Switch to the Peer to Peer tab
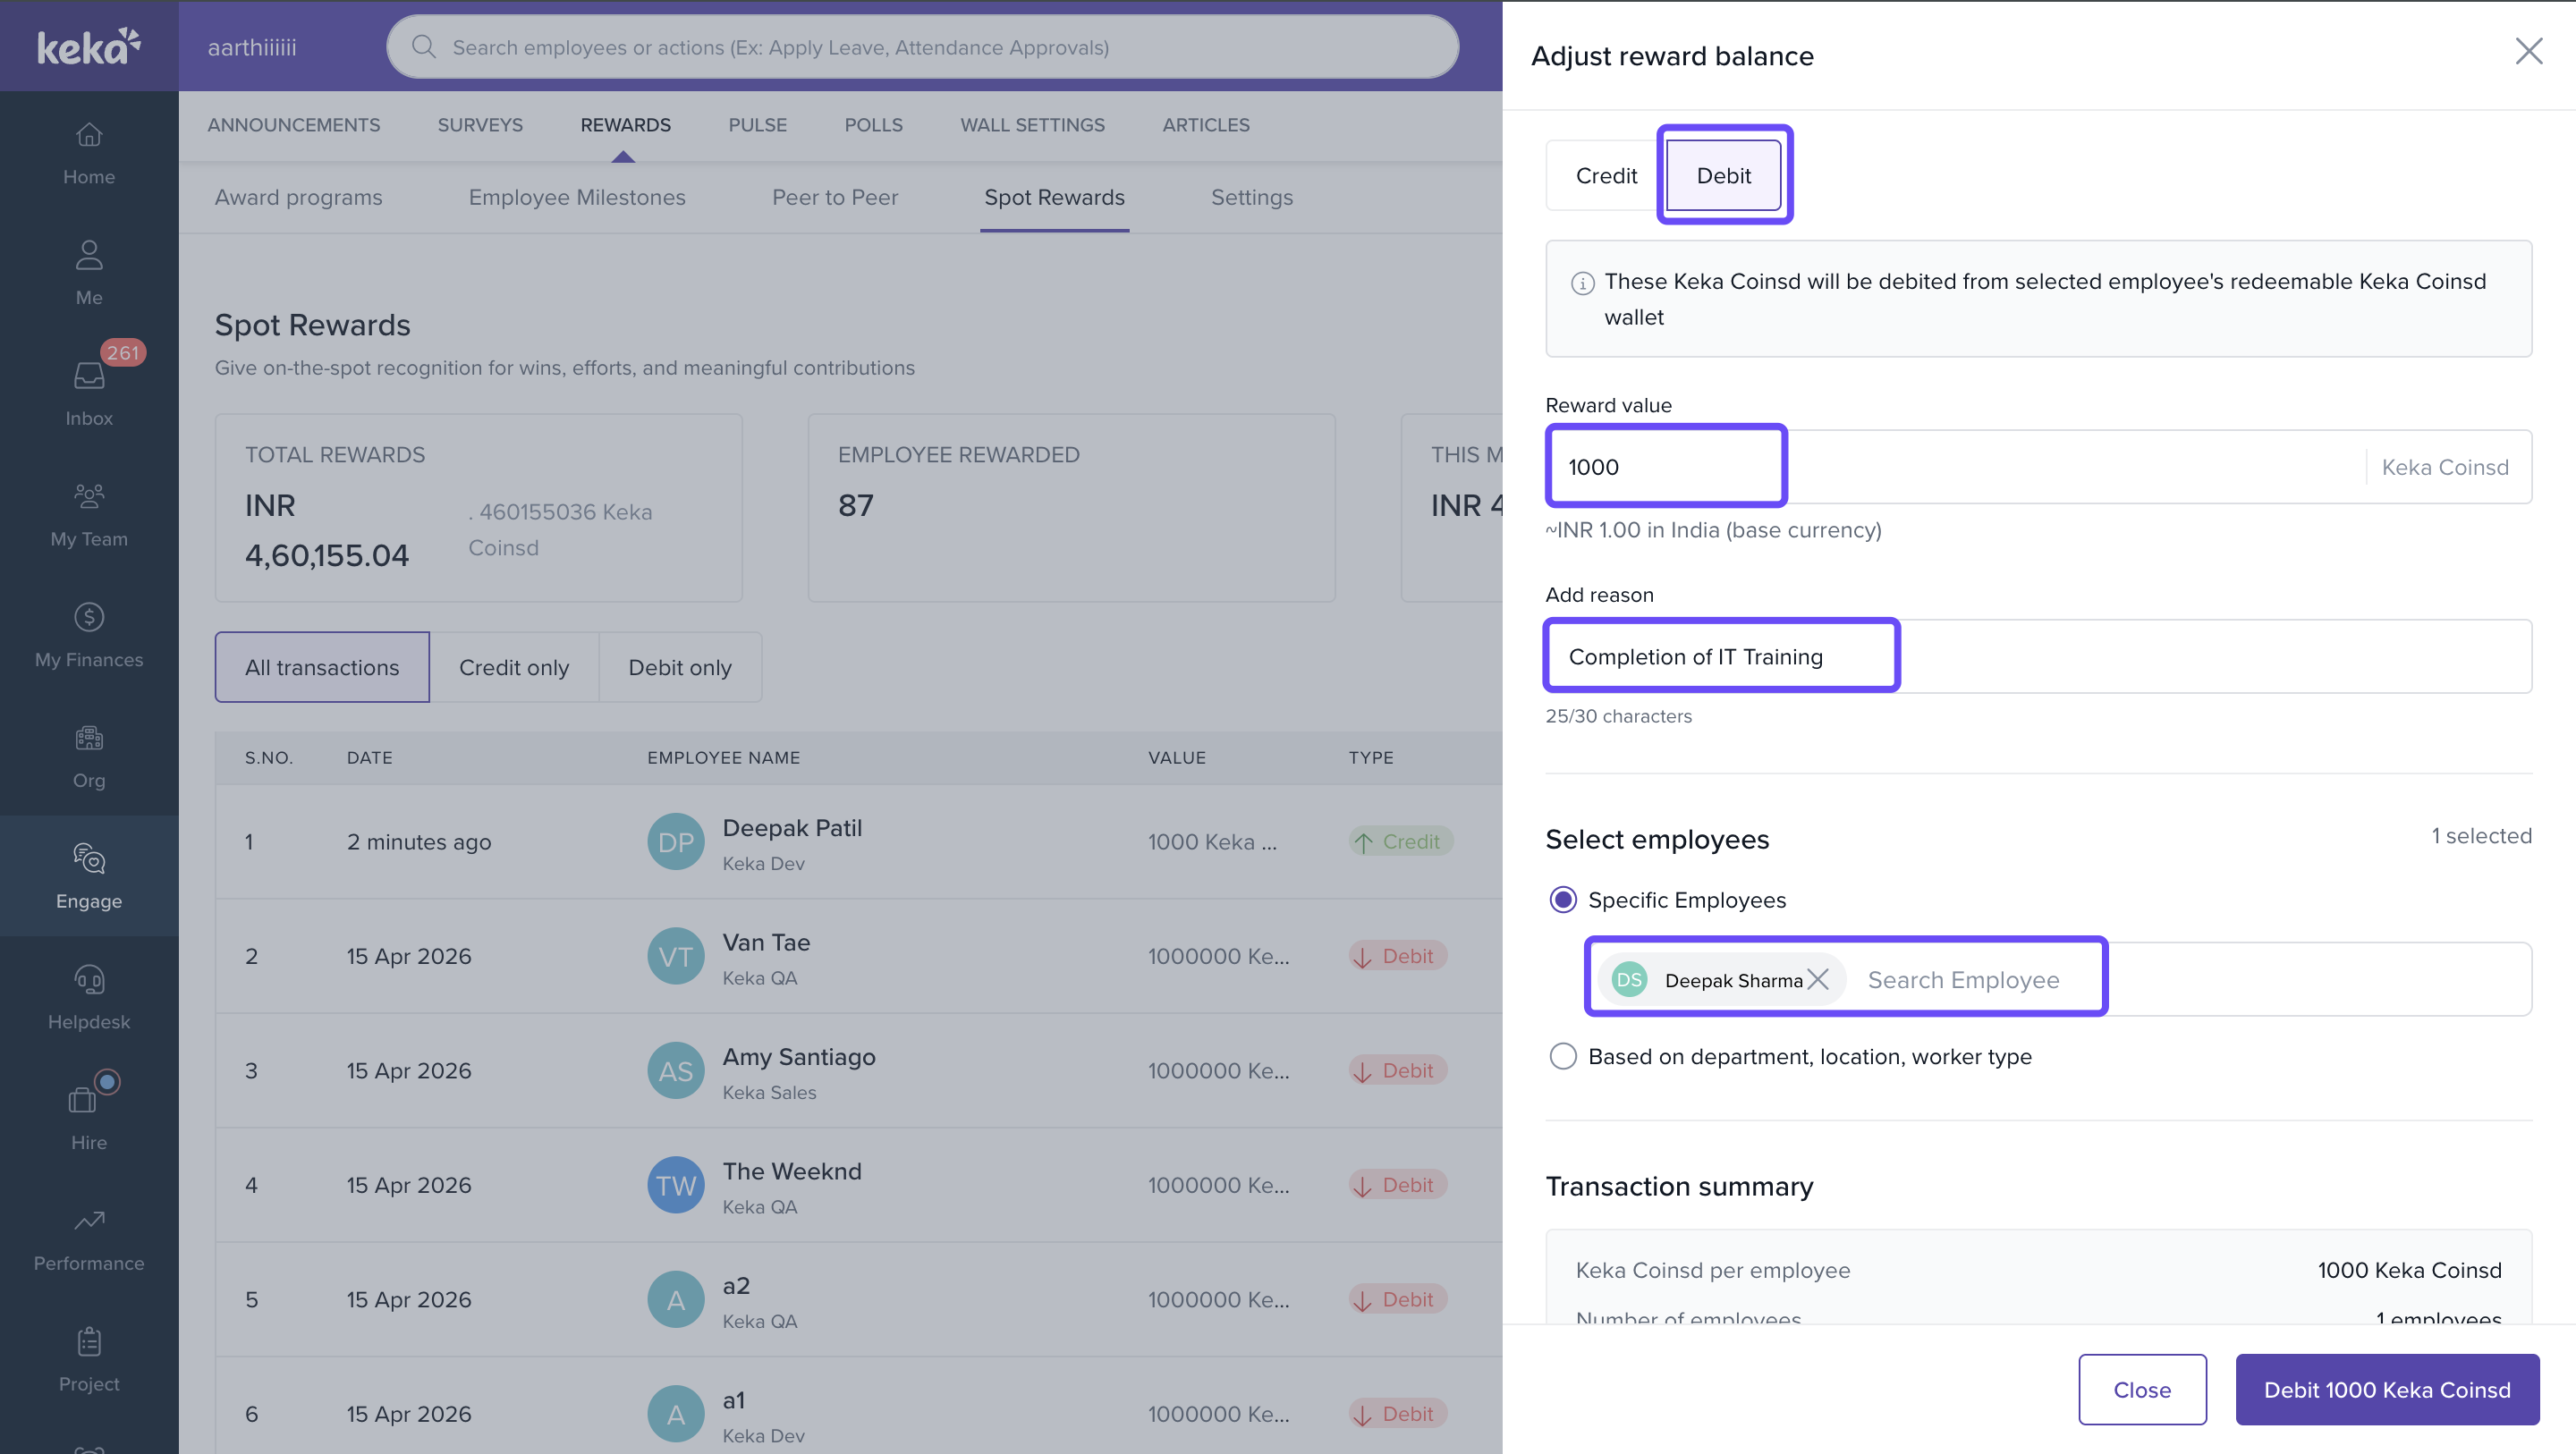 click(x=834, y=197)
